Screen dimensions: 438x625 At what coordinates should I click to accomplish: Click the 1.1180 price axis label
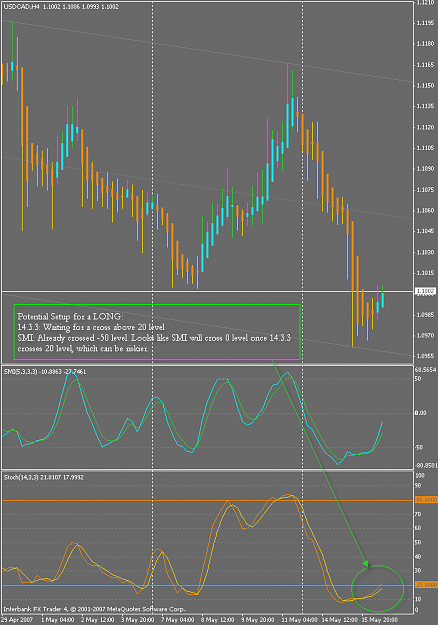tap(425, 44)
